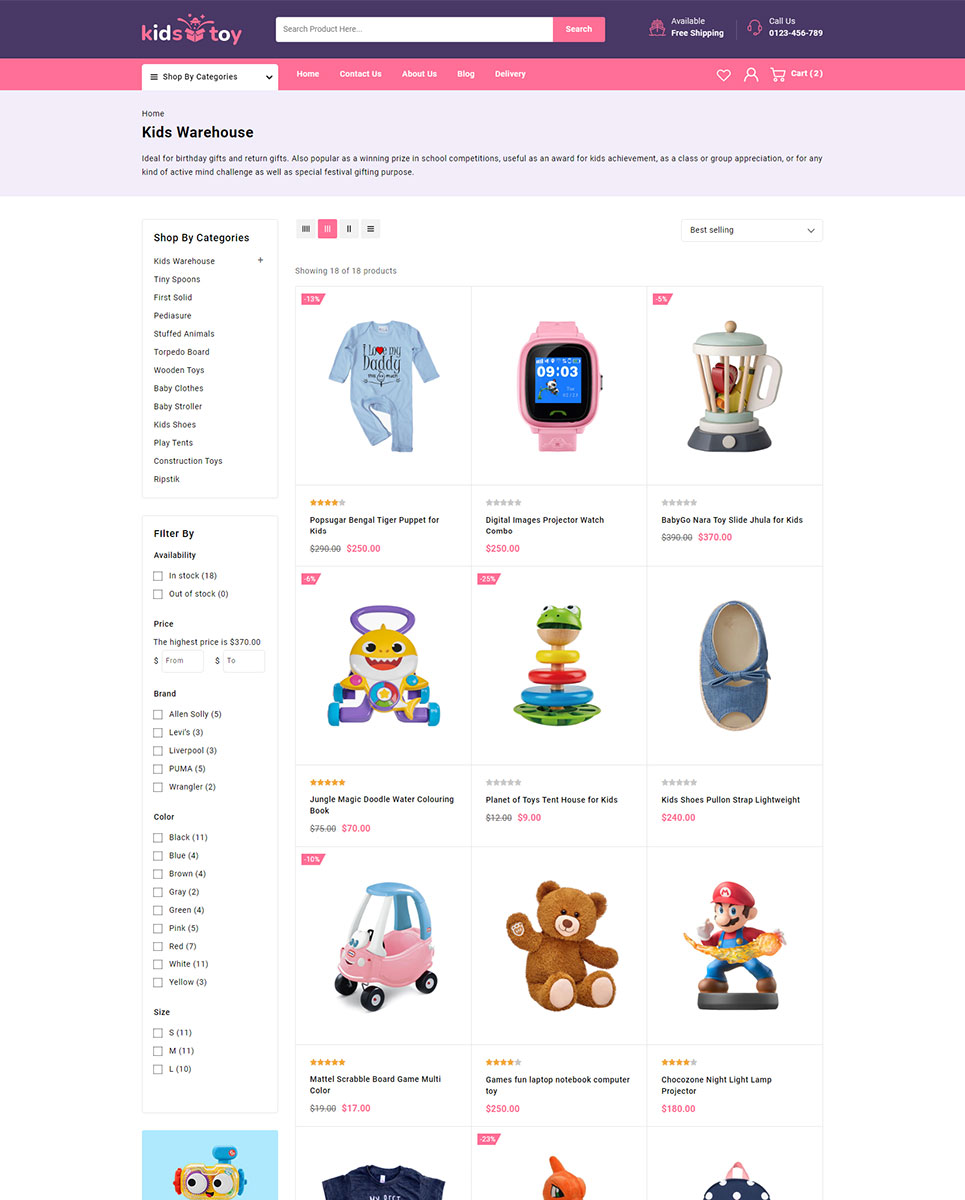965x1200 pixels.
Task: Tick the Pink color filter checkbox
Action: tap(158, 928)
